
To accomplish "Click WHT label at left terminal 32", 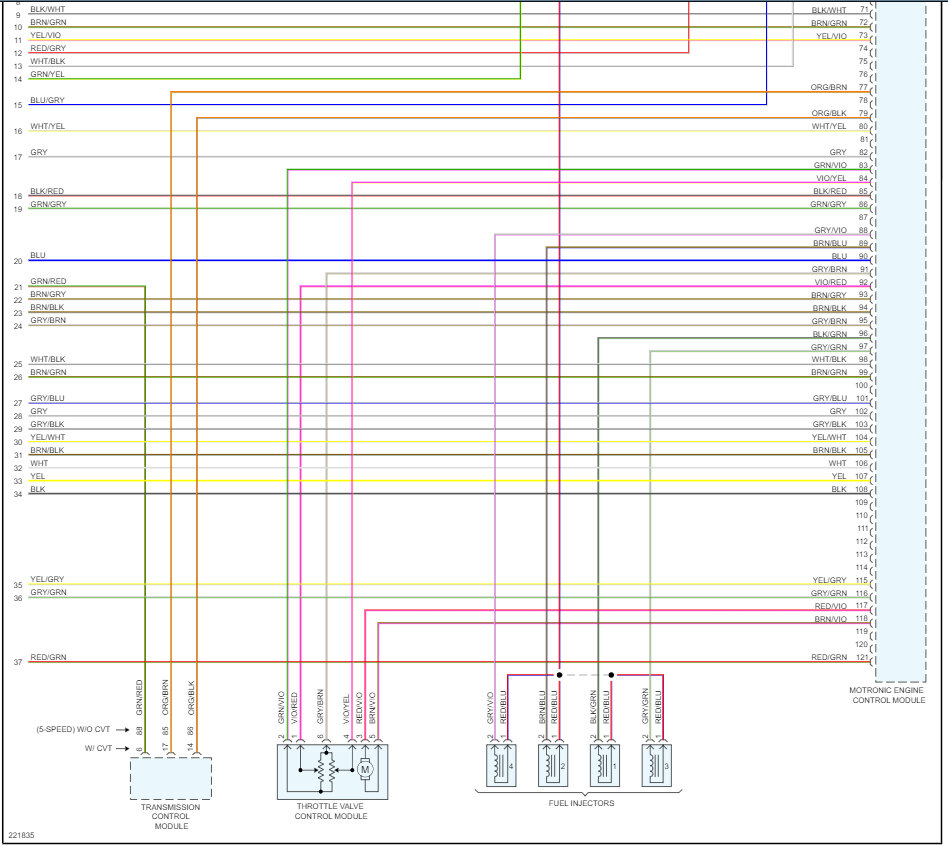I will pos(39,463).
